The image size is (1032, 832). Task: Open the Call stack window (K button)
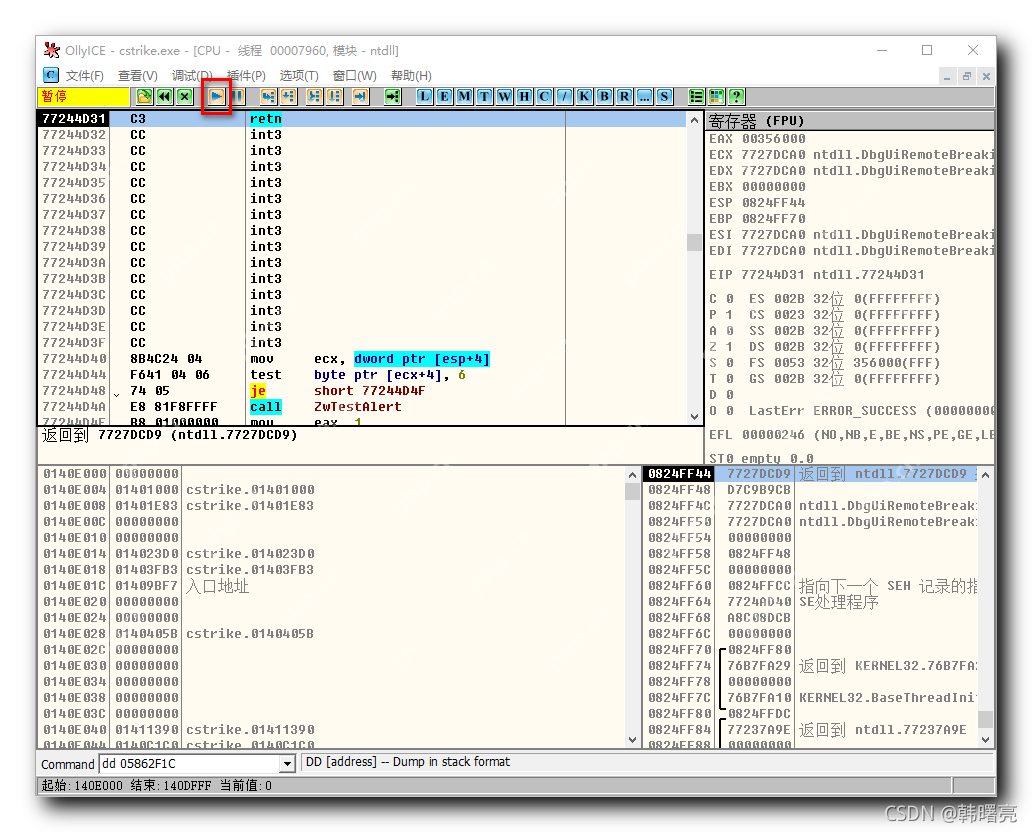584,97
